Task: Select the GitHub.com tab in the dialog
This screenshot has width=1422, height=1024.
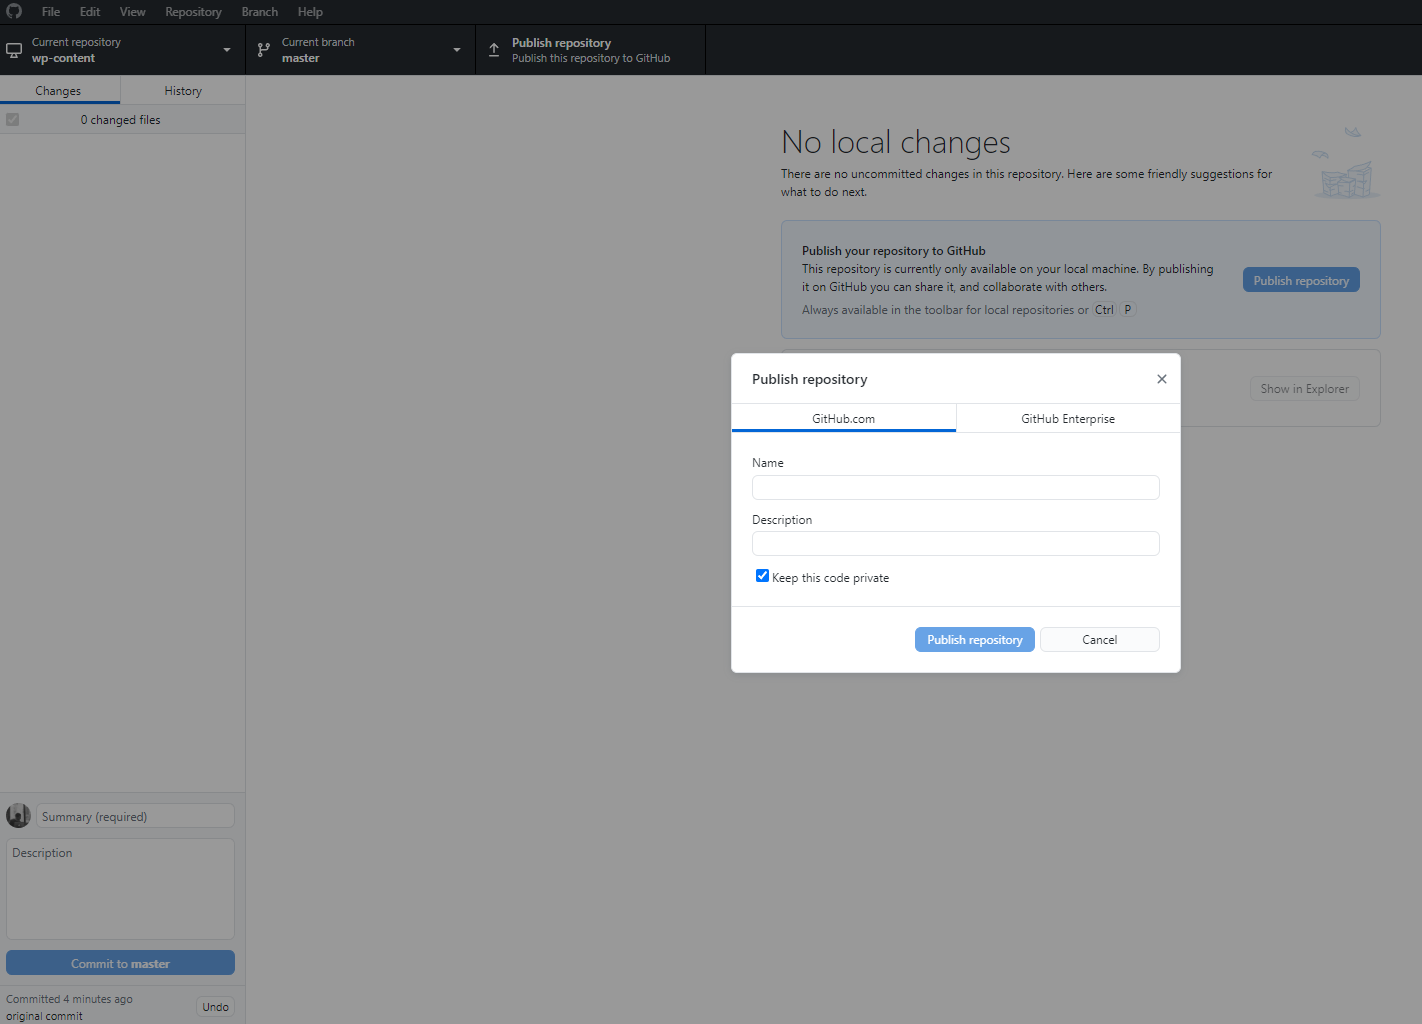Action: [x=844, y=418]
